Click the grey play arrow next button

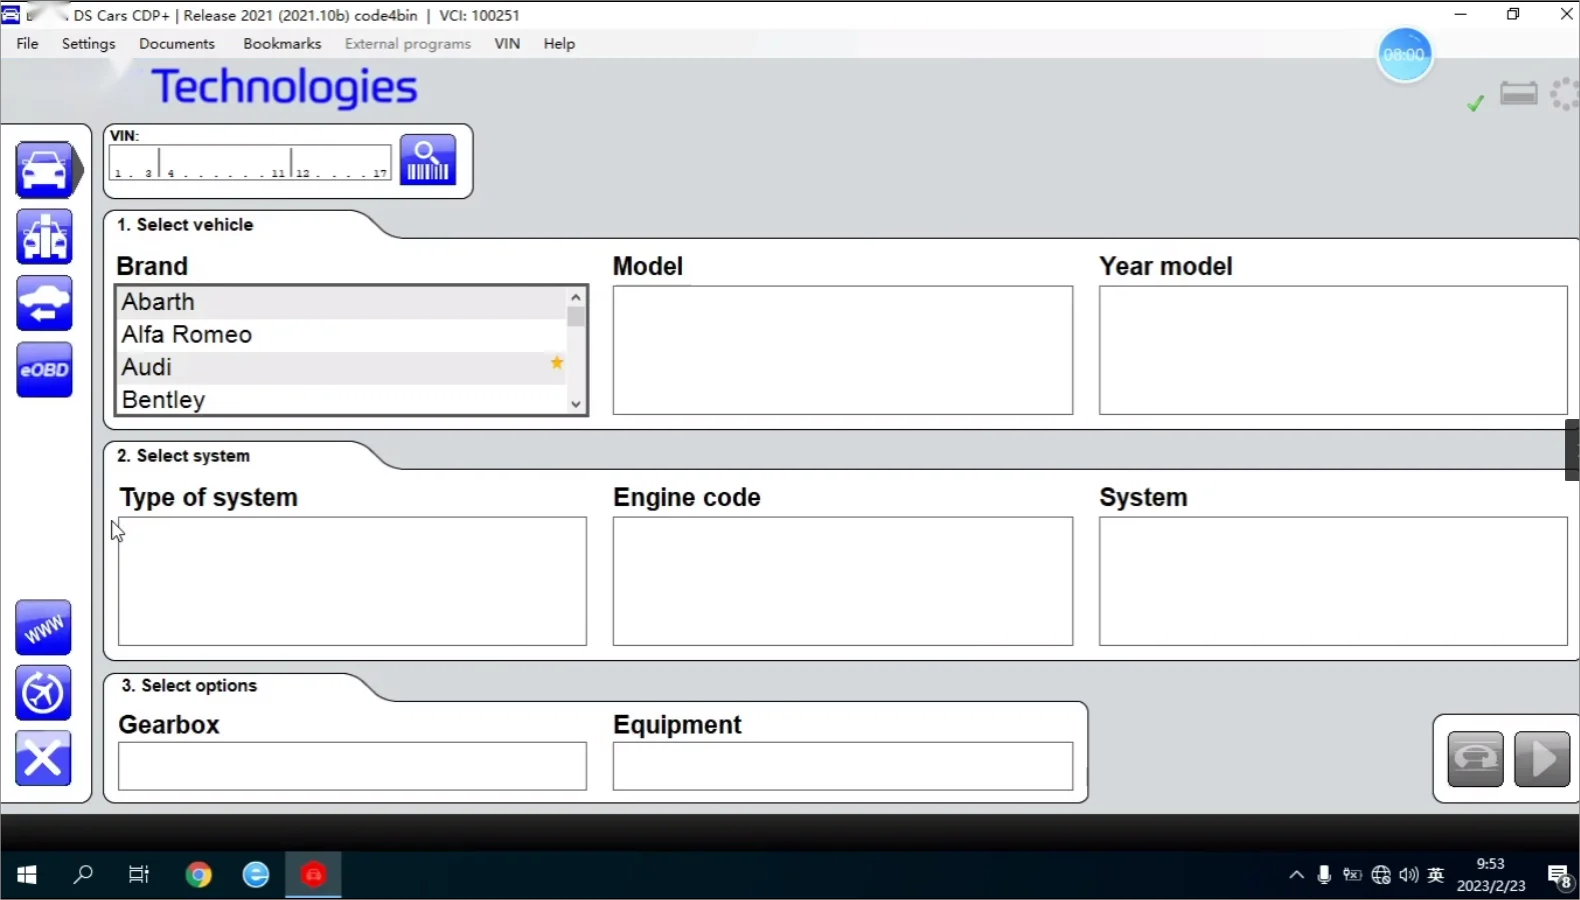(x=1542, y=759)
